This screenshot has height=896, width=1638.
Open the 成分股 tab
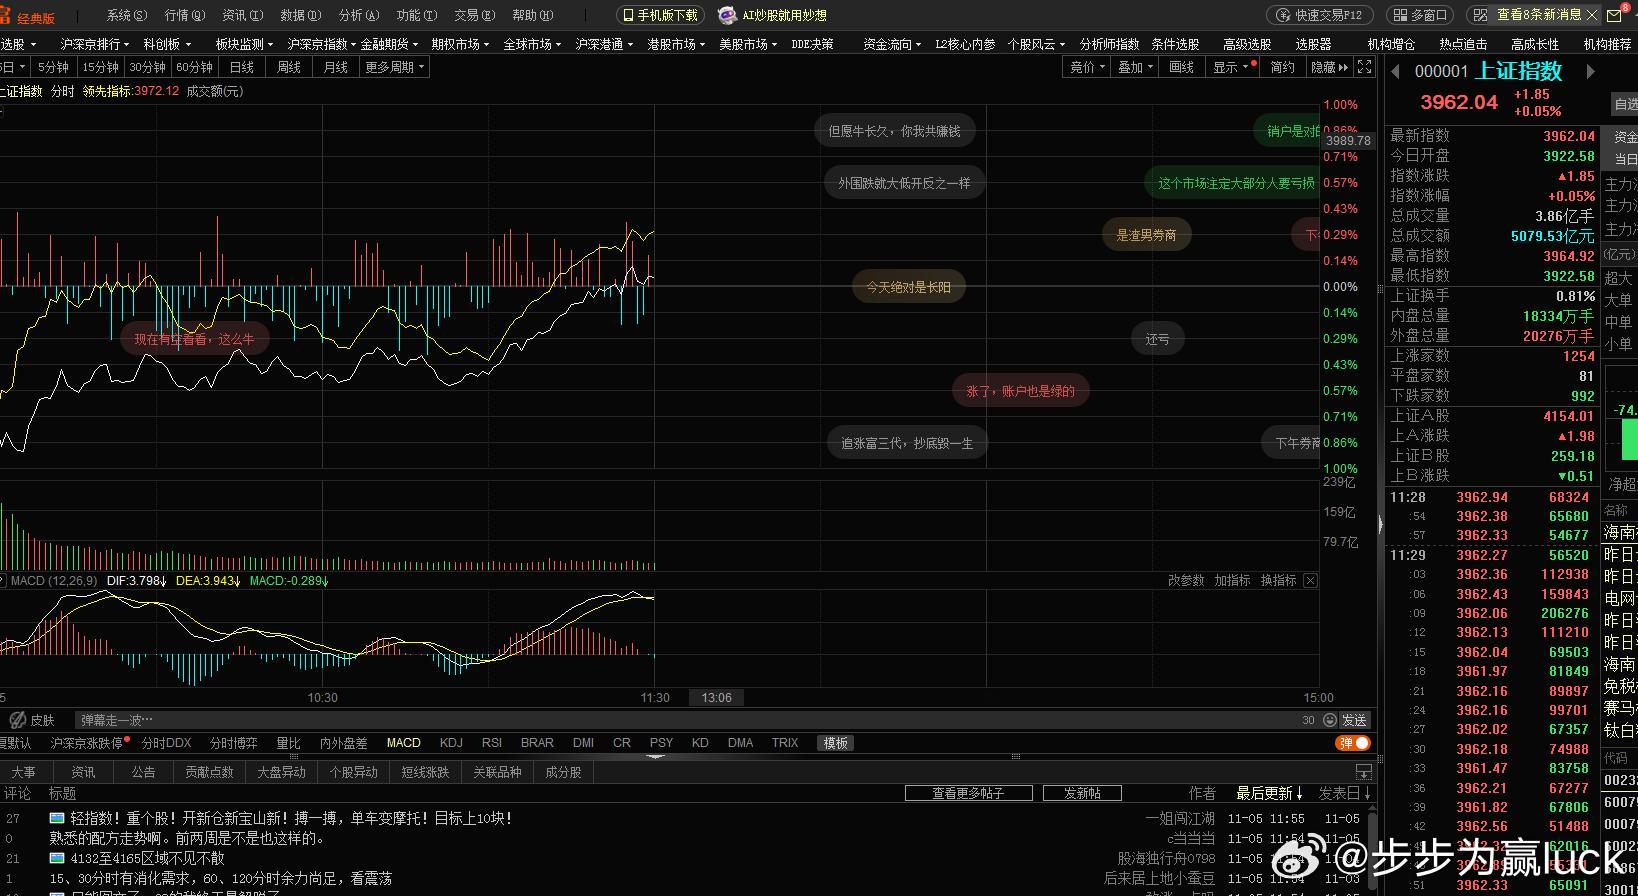tap(563, 772)
